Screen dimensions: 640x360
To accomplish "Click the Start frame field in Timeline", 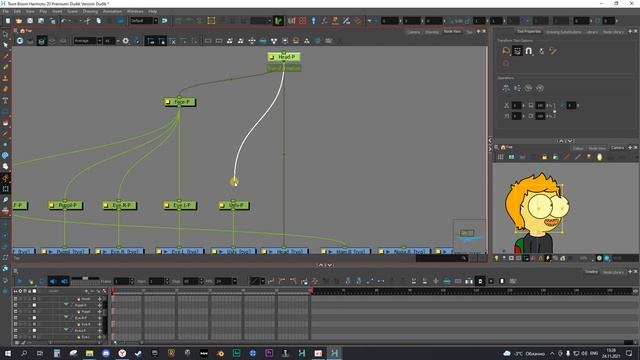I will [156, 281].
